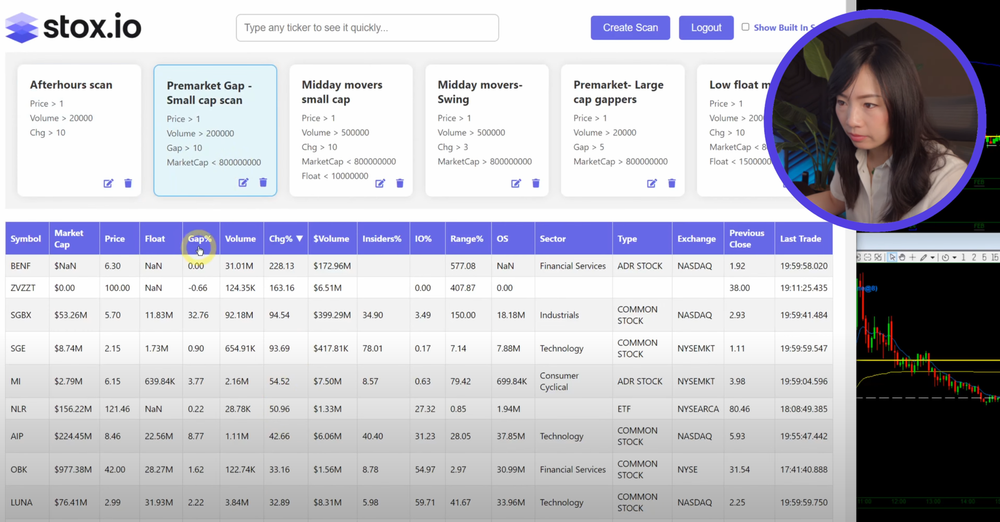Viewport: 1000px width, 522px height.
Task: Click the AIP symbol cell
Action: [x=27, y=436]
